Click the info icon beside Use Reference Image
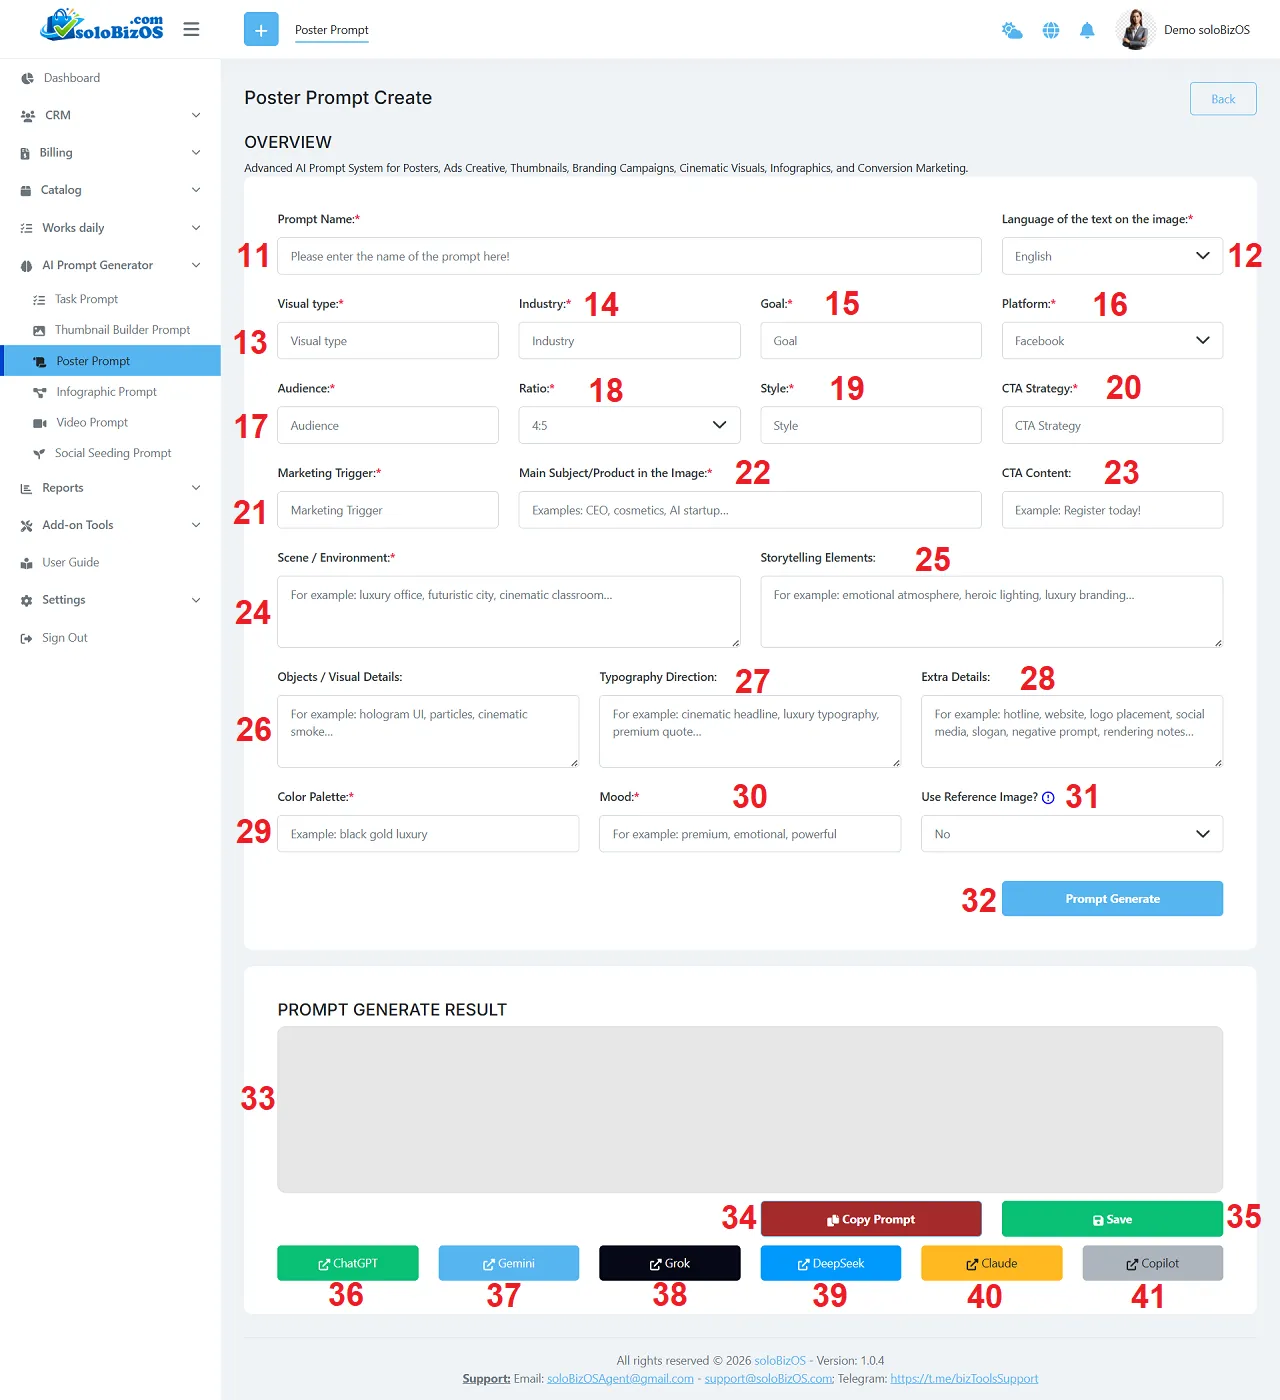 [x=1048, y=798]
